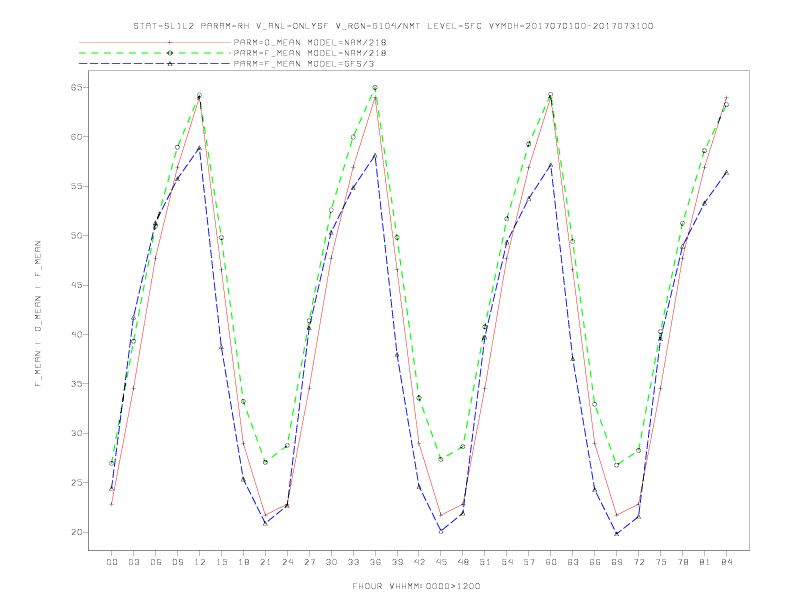Screen dimensions: 792x612
Task: Click y-axis tick value 40
Action: click(x=76, y=334)
